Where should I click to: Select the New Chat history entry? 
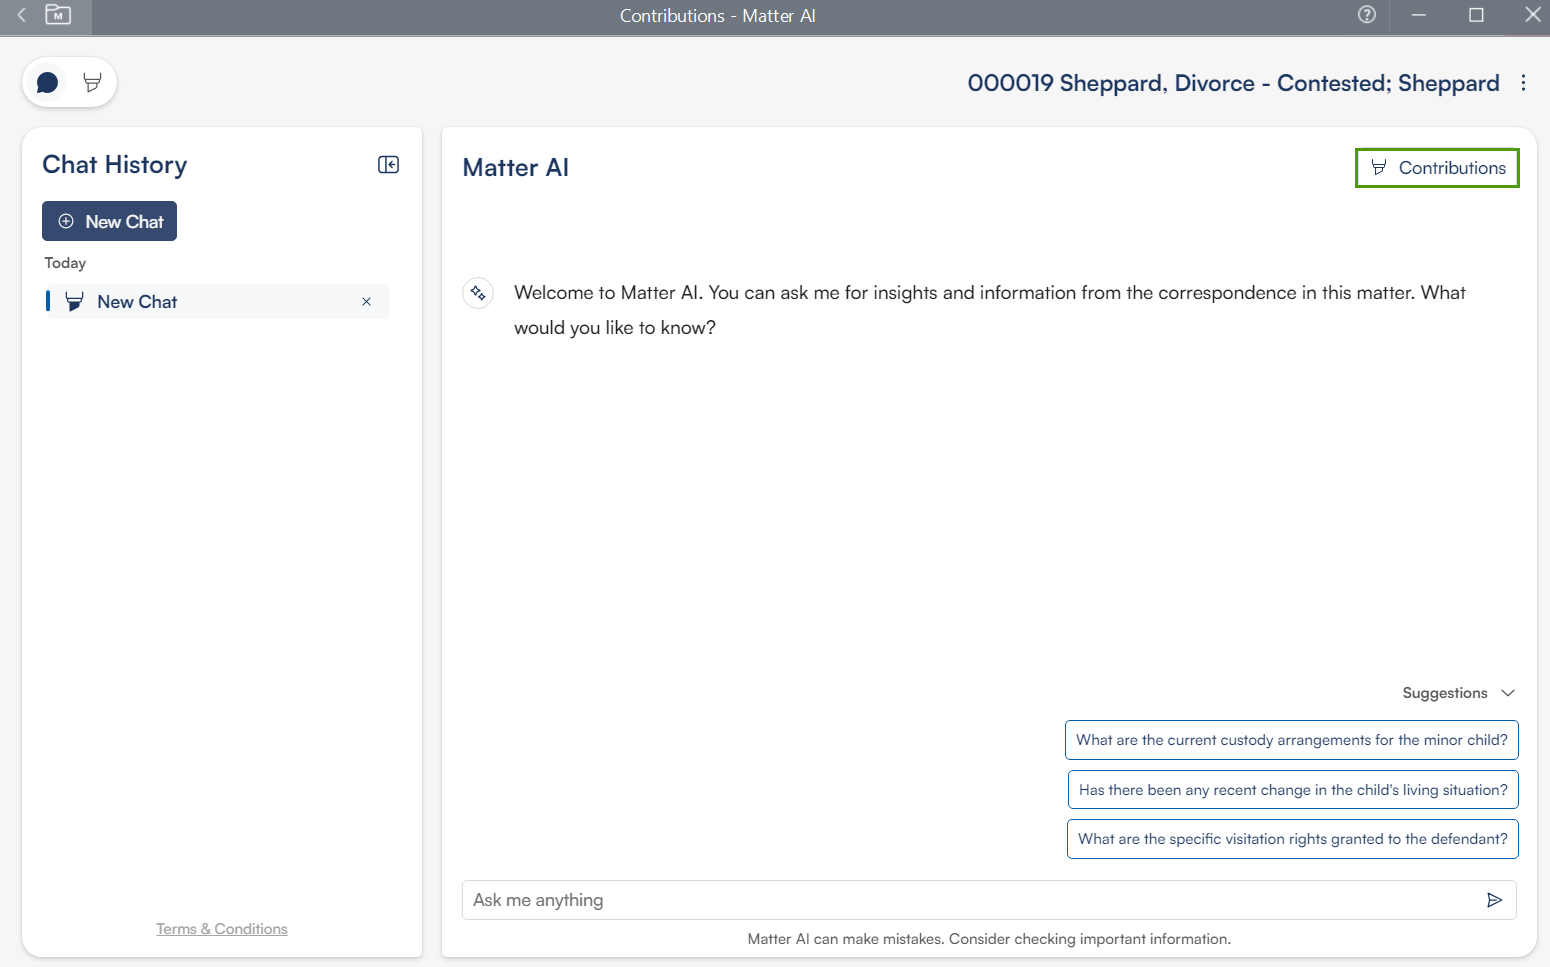(137, 302)
